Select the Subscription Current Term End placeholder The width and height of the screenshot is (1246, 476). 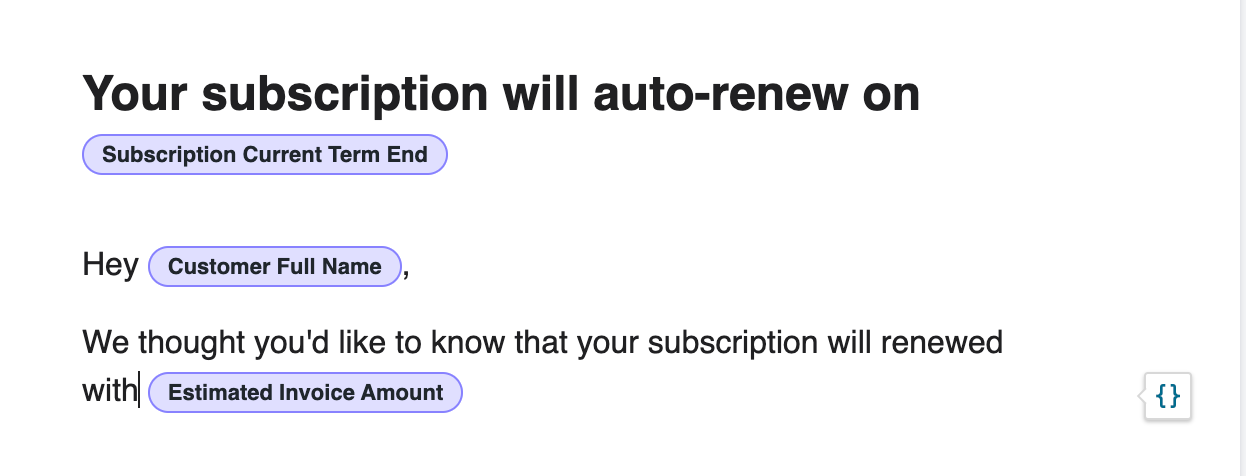(264, 155)
